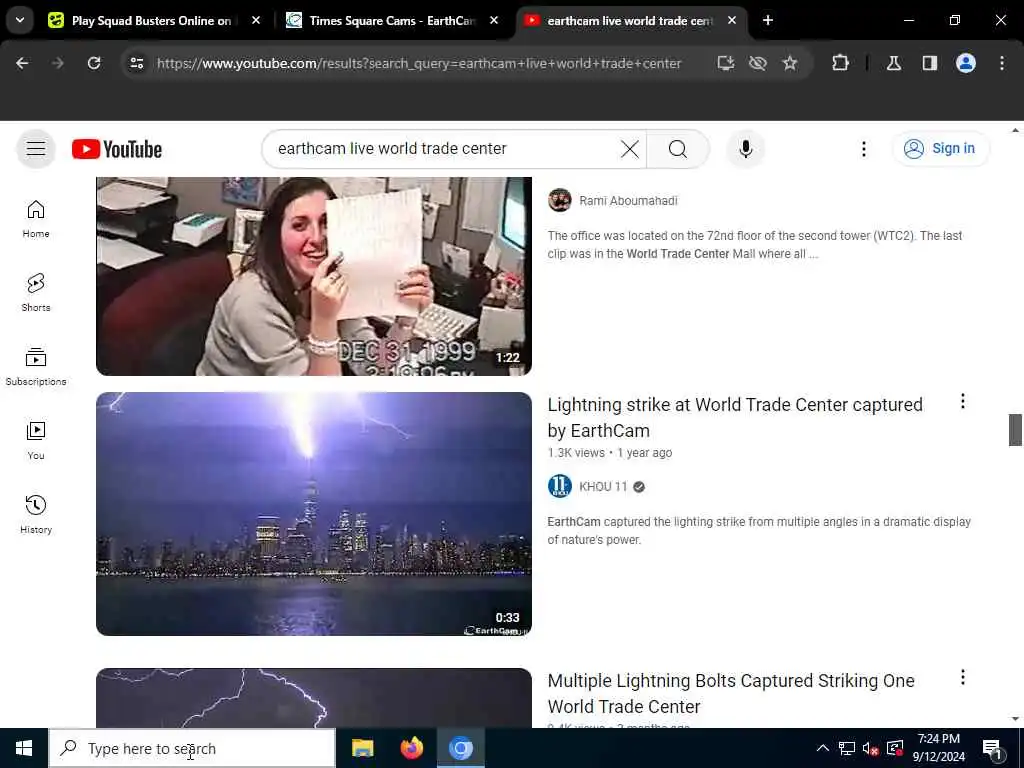Open the You section in sidebar
Screen dimensions: 1024x768
coord(36,440)
